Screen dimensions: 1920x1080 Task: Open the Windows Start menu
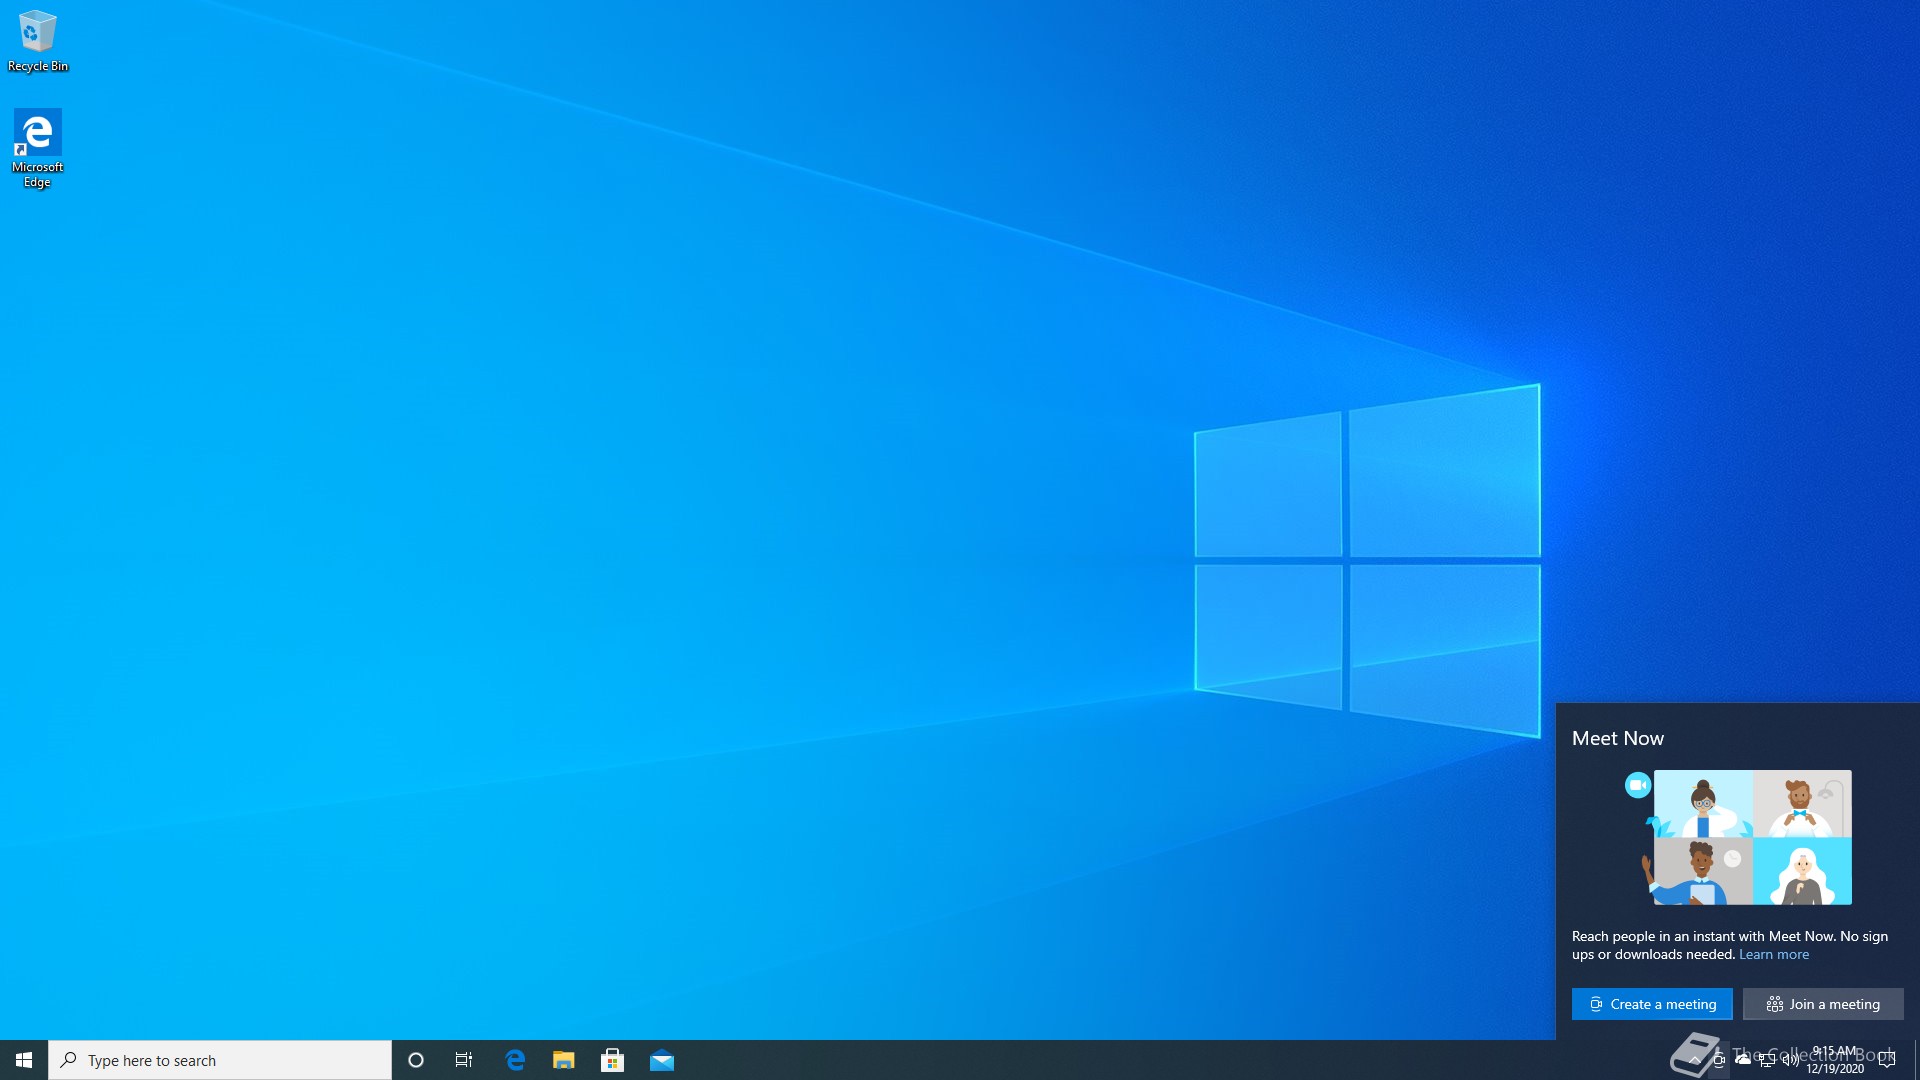click(24, 1060)
